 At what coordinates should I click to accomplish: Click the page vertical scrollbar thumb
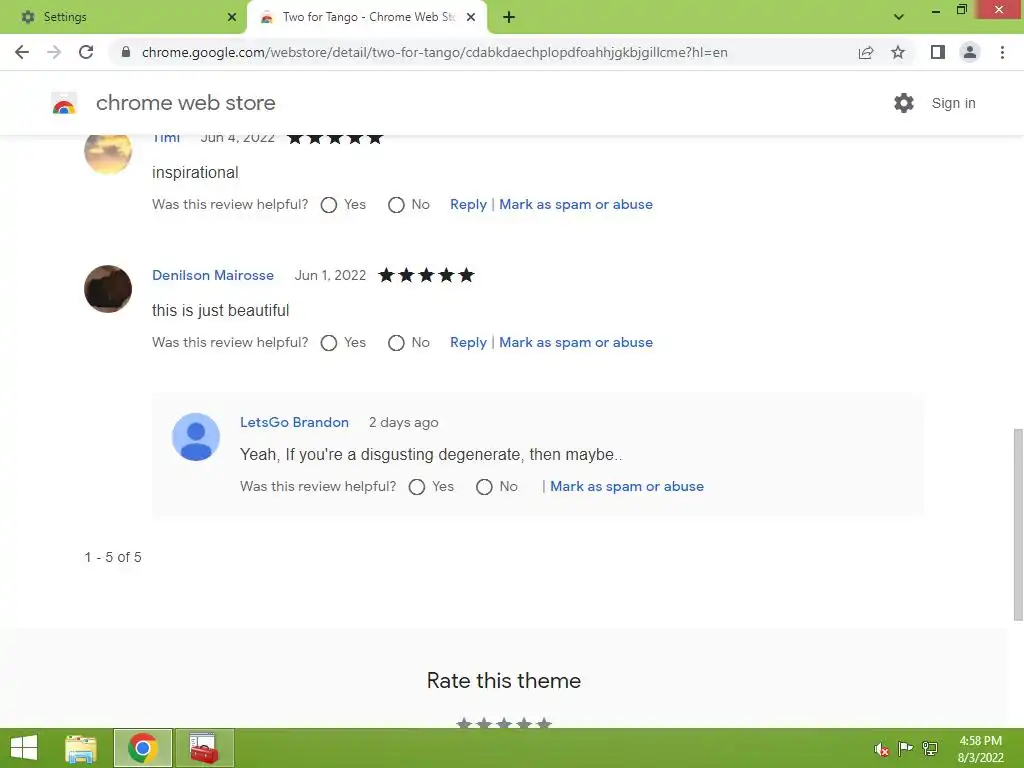[x=1018, y=524]
